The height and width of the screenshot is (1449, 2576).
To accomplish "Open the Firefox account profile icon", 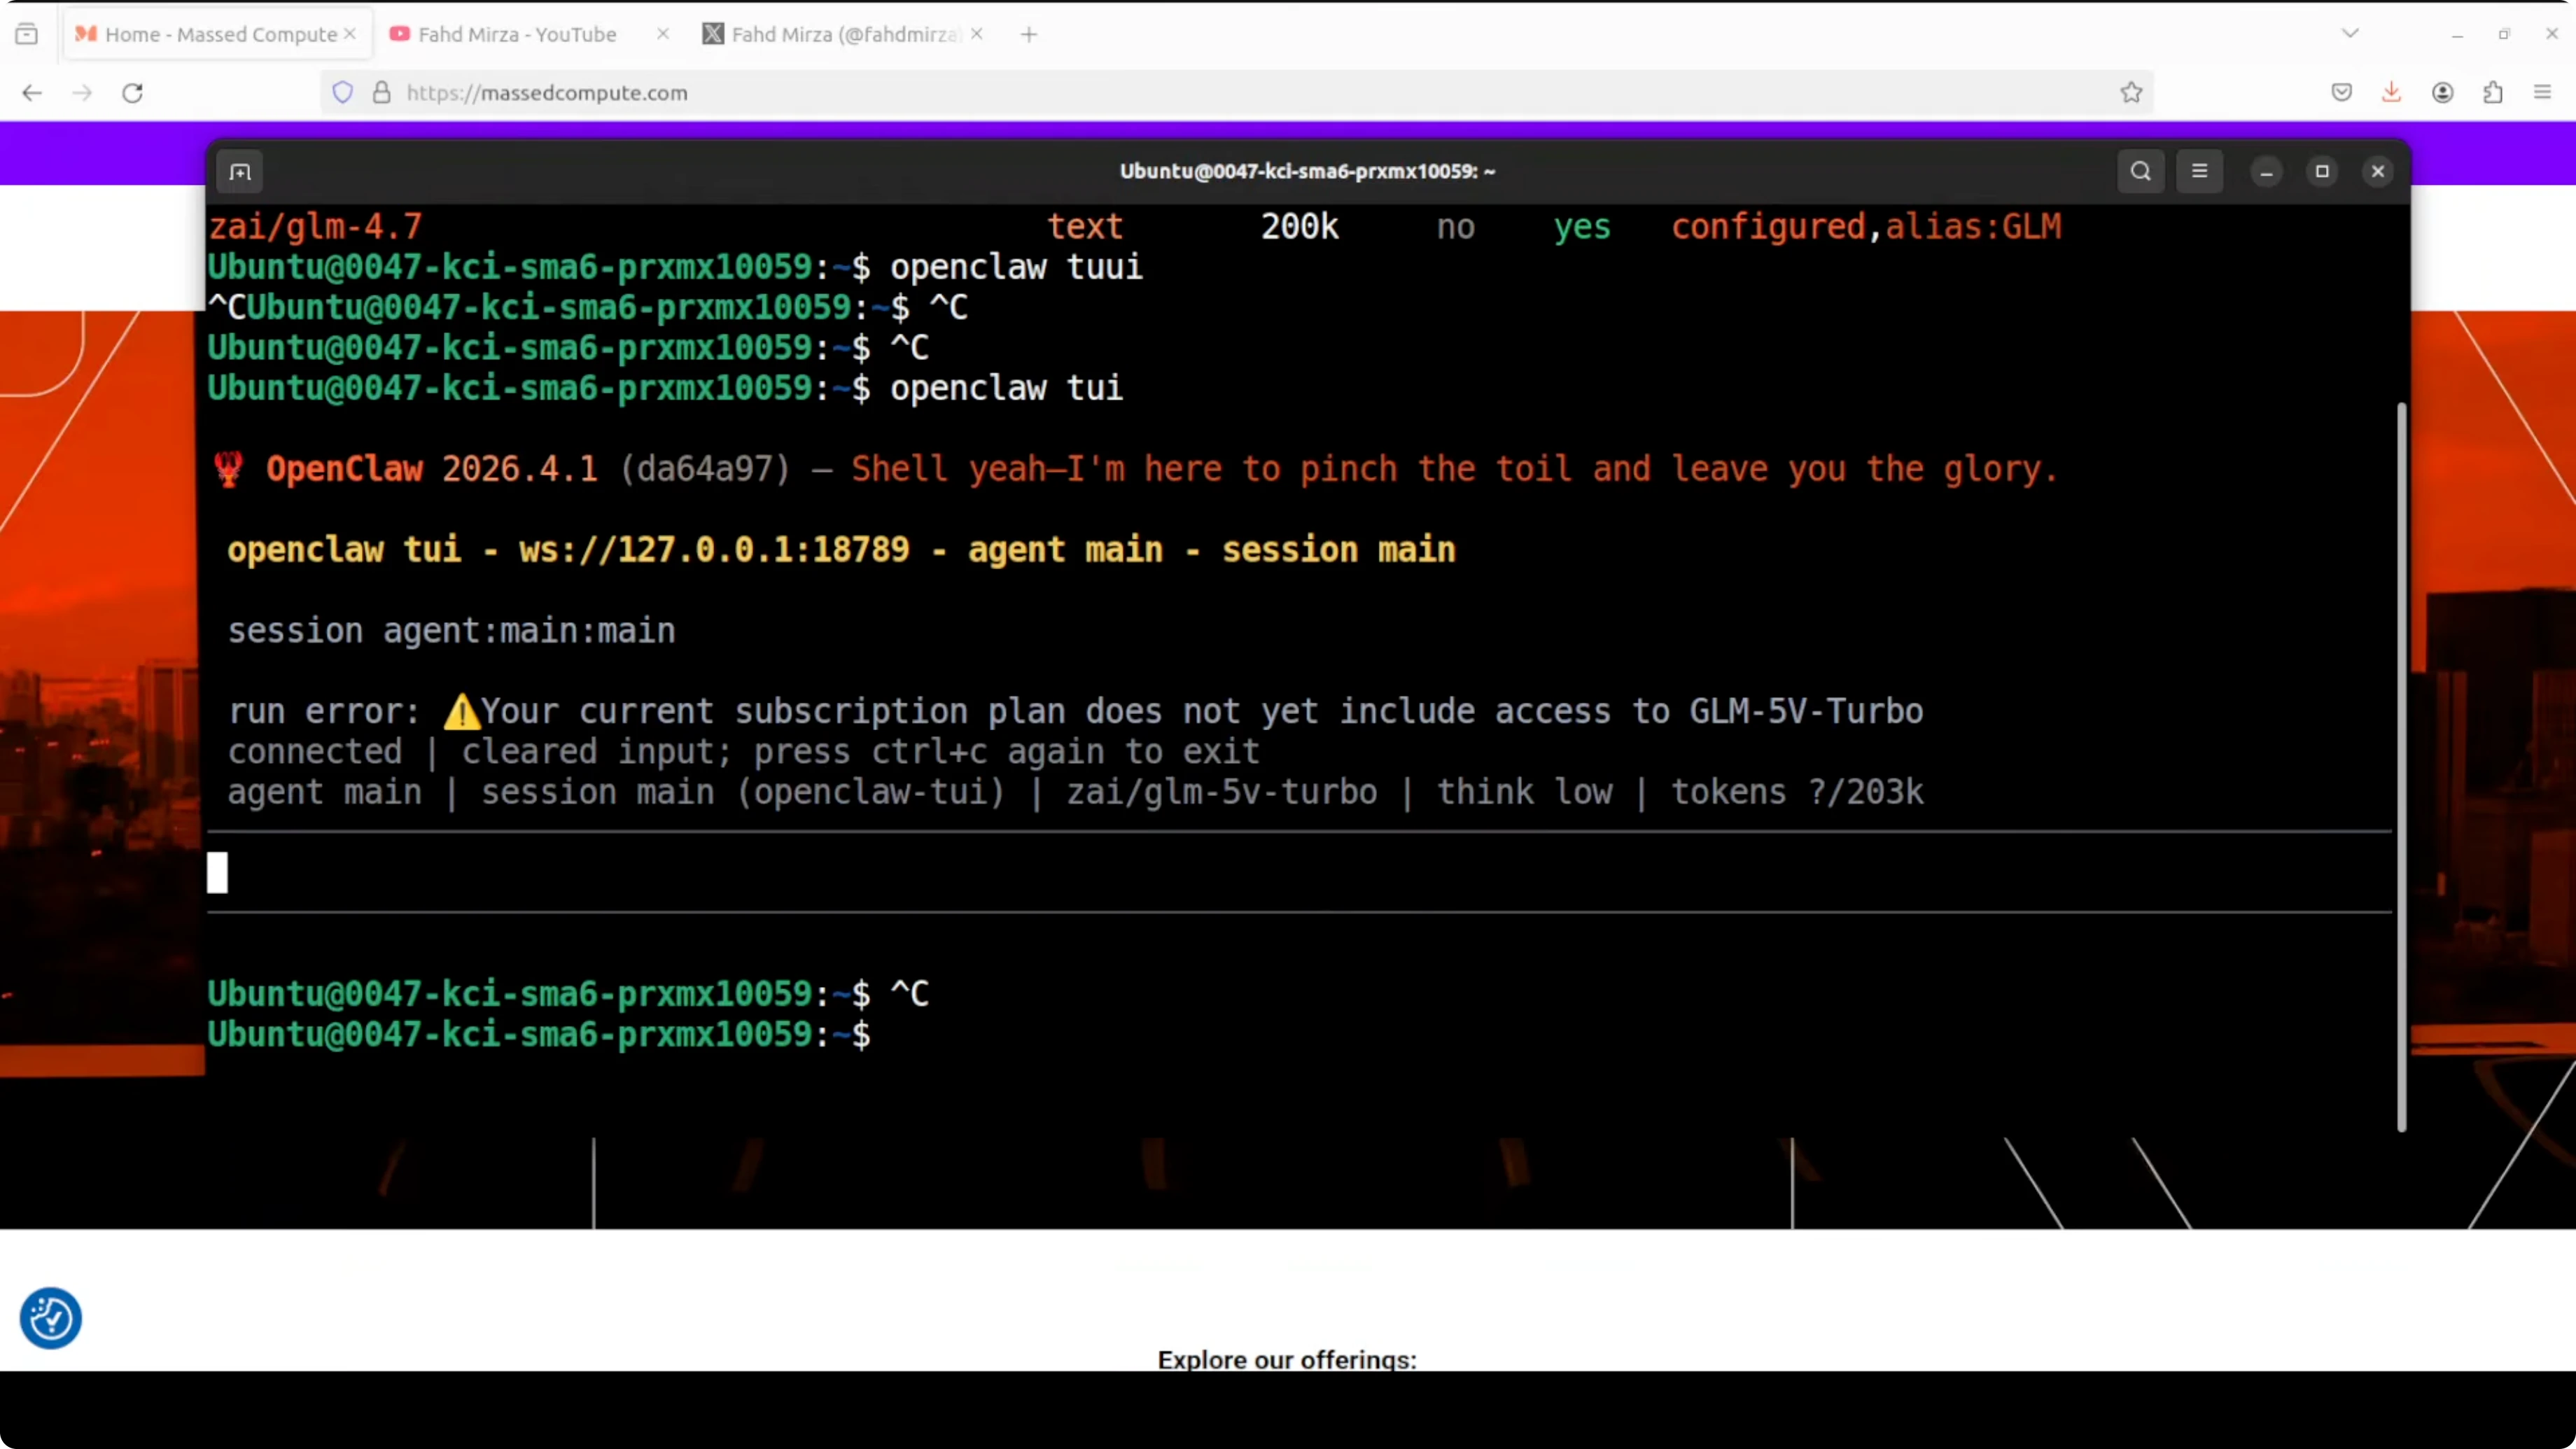I will (2442, 93).
